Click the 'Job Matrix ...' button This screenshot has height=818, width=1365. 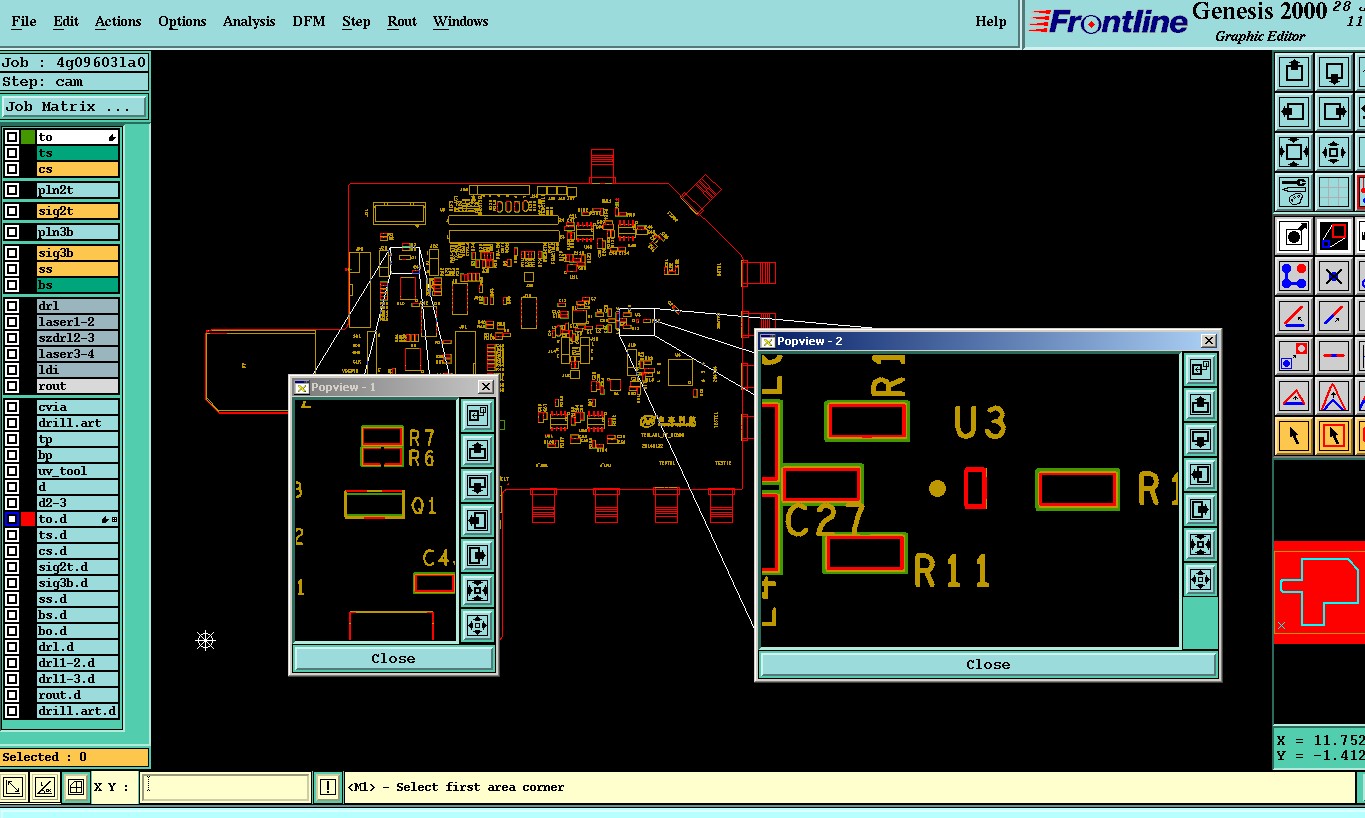click(x=74, y=106)
